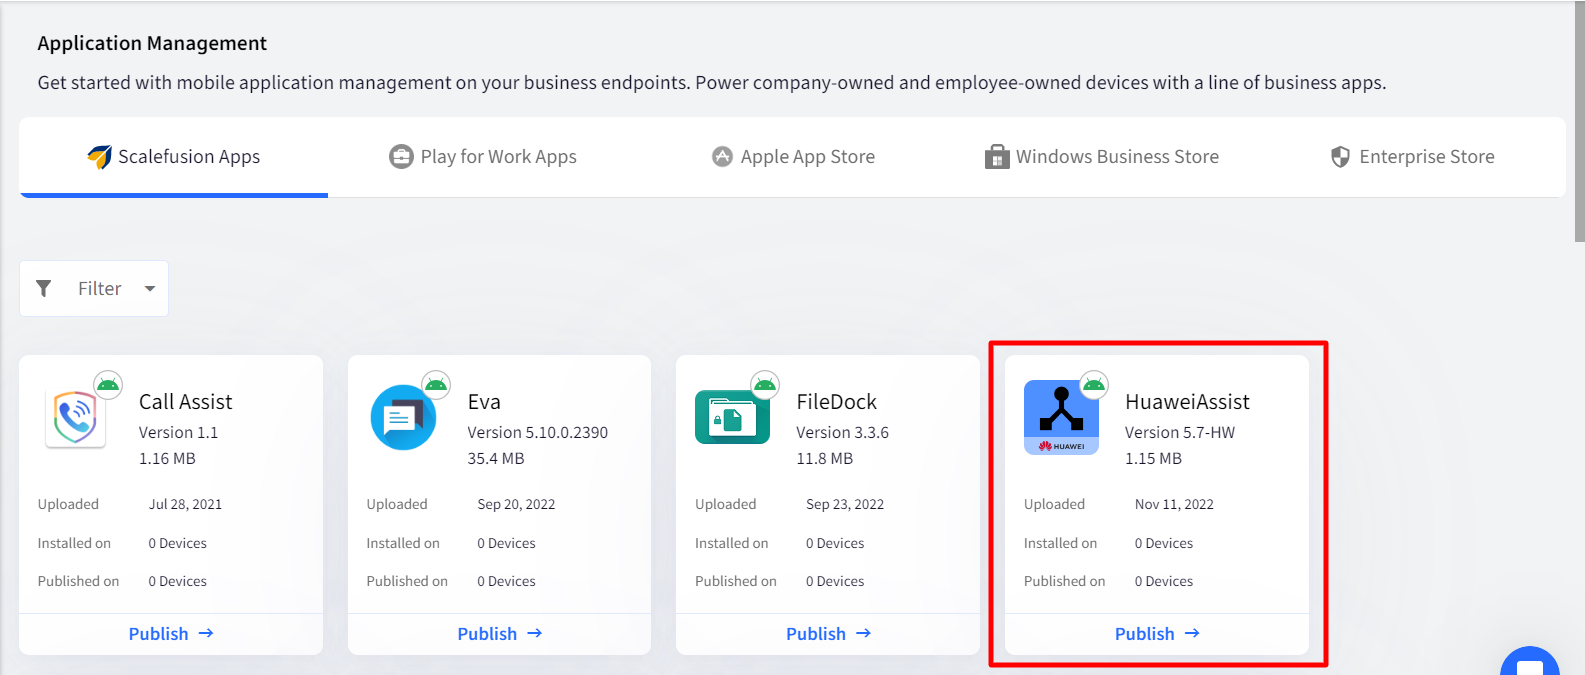Click the Nov 11, 2022 upload date
The image size is (1585, 675).
pos(1174,505)
